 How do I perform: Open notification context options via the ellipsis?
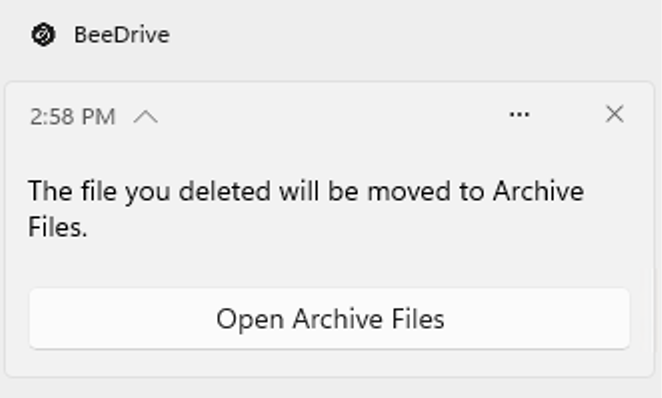click(x=519, y=114)
